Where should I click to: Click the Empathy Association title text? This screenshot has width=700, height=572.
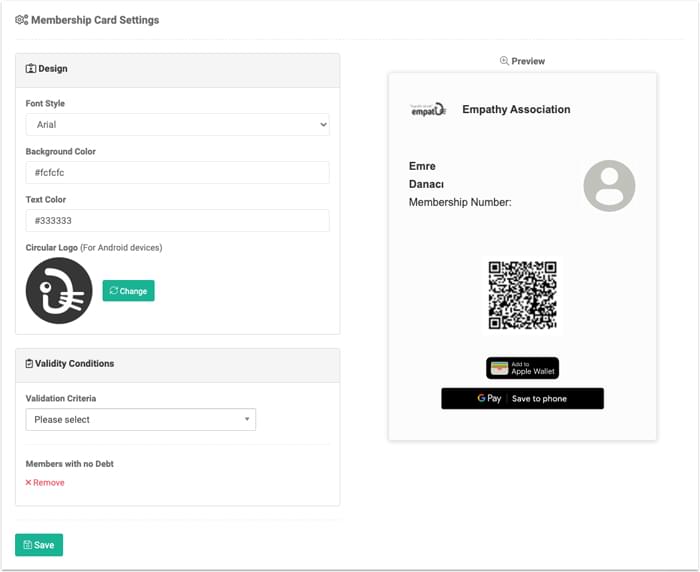tap(516, 109)
